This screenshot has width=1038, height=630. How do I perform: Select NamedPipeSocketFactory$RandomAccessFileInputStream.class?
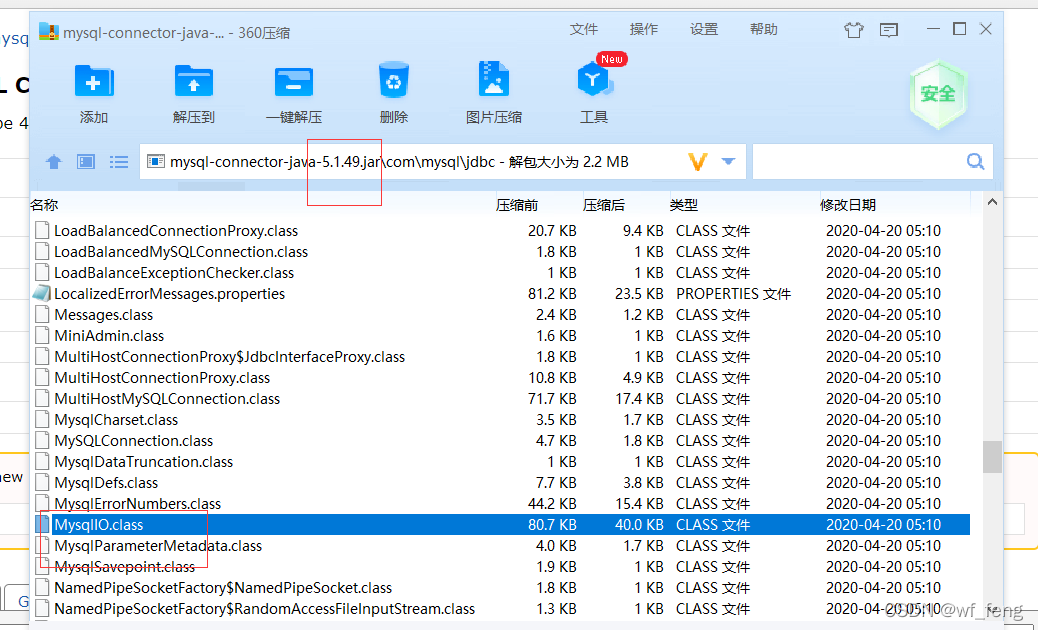pos(265,609)
